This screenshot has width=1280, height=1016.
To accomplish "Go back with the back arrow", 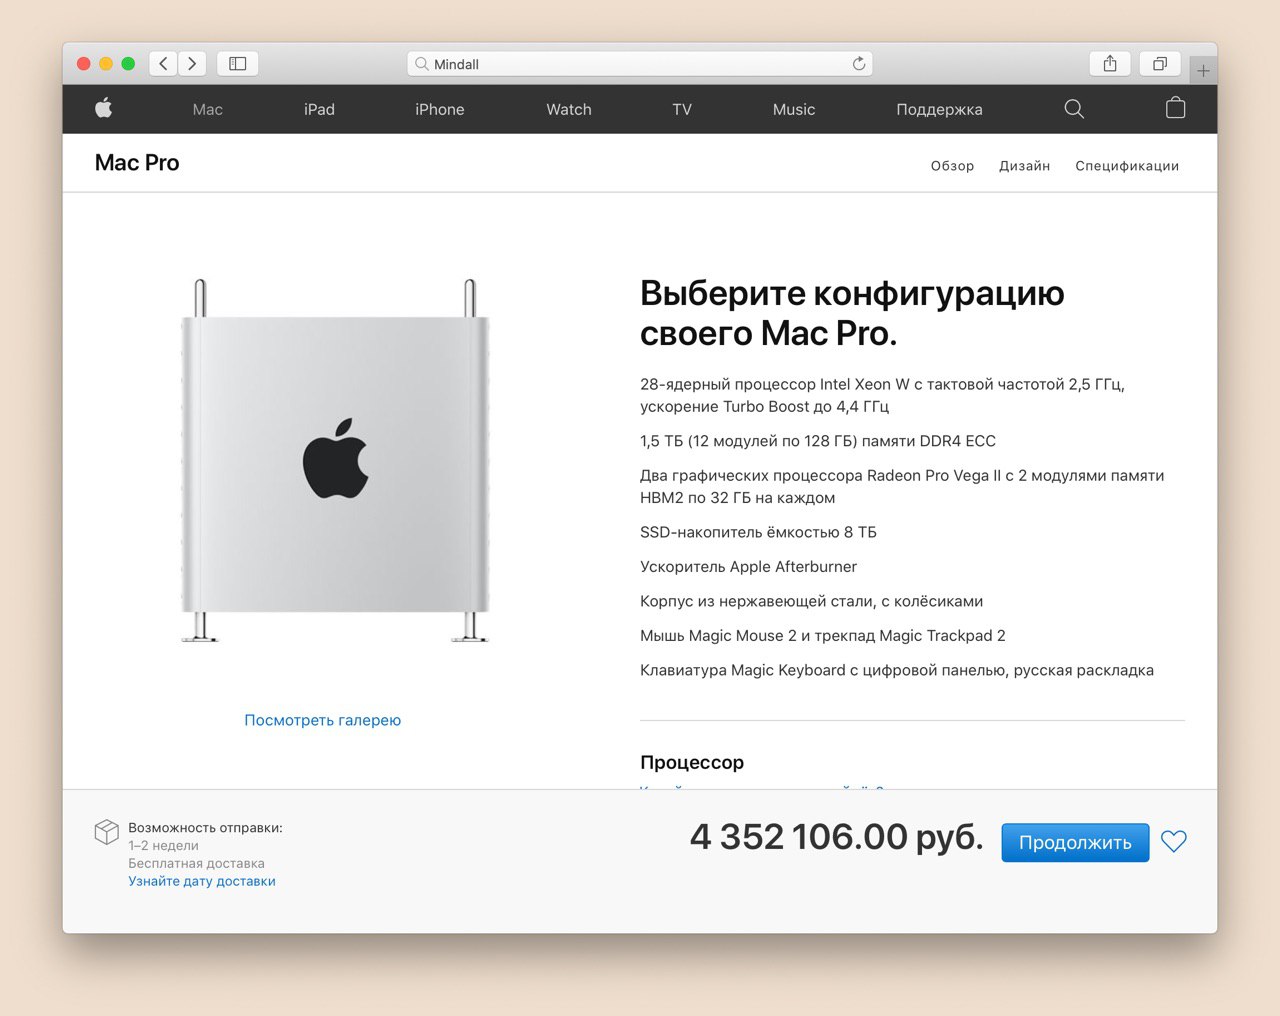I will pos(164,64).
